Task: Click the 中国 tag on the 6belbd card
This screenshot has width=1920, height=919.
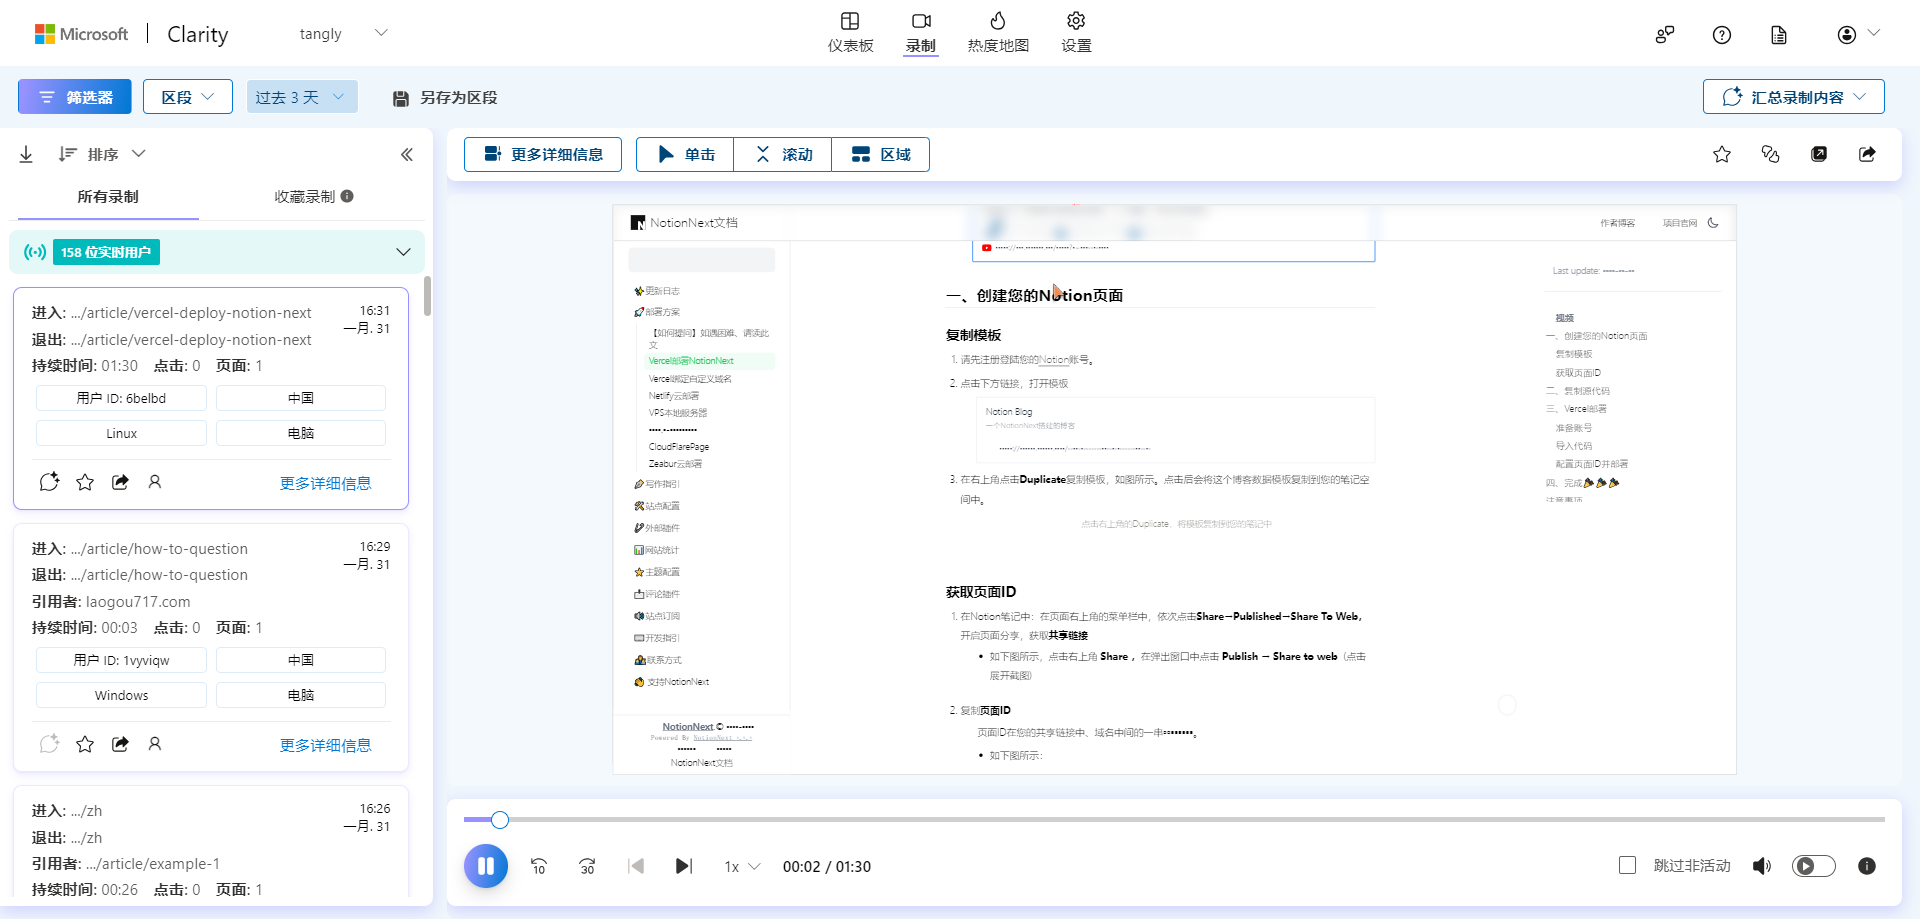Action: point(301,398)
